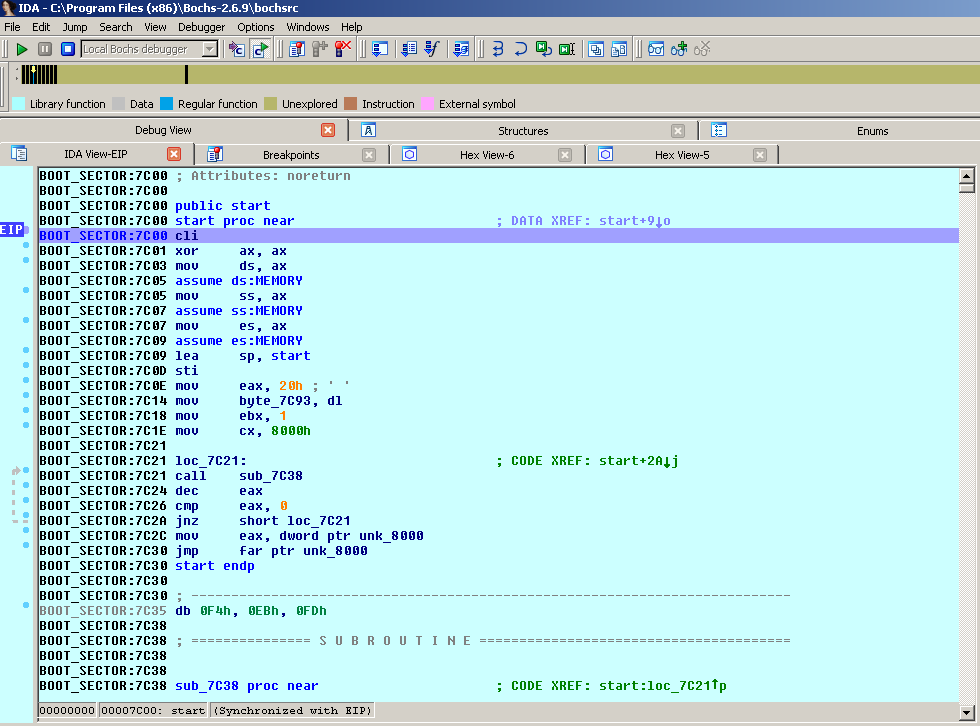This screenshot has width=980, height=726.
Task: Click the Library function color swatch
Action: coord(19,104)
